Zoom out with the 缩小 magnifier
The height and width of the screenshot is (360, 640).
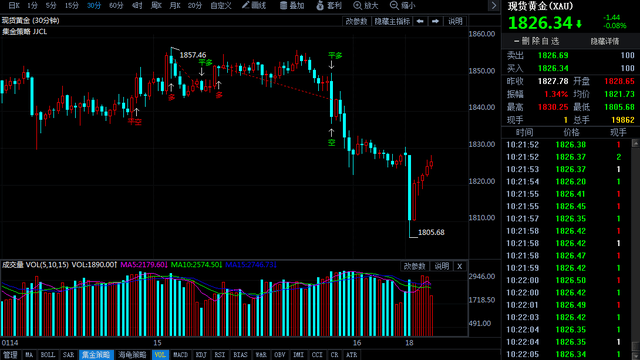pyautogui.click(x=402, y=5)
